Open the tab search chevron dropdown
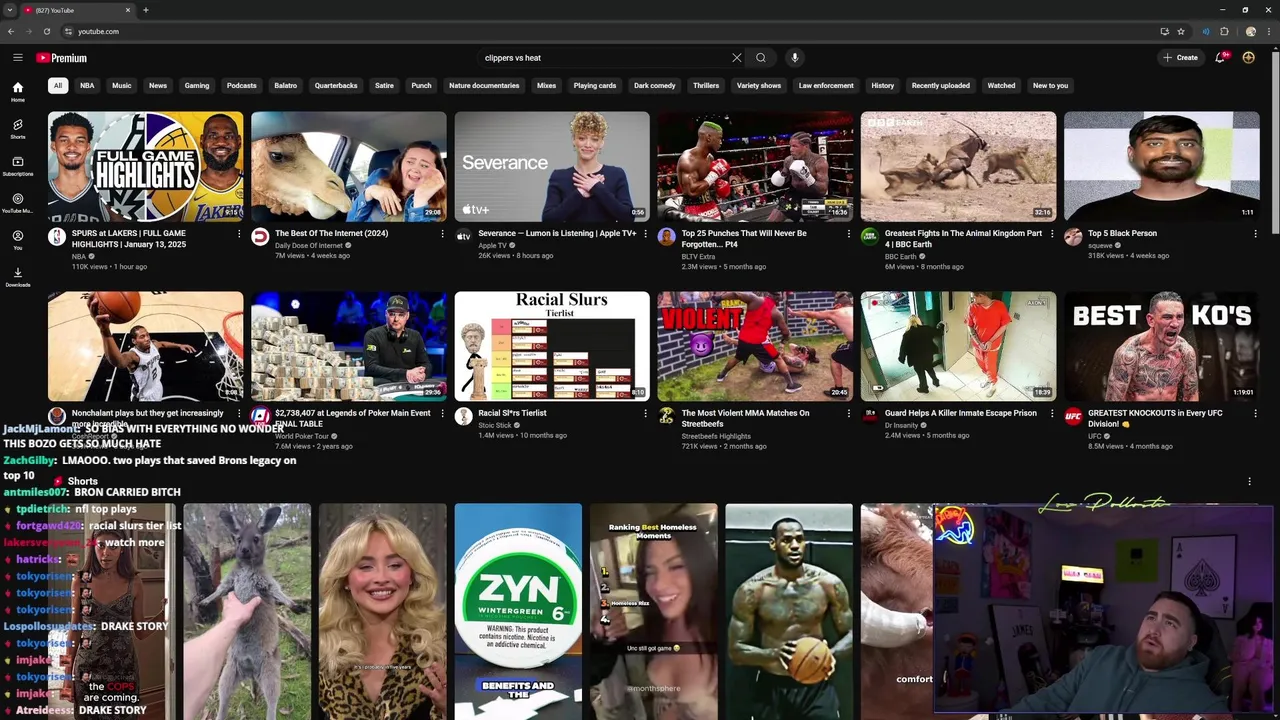 [10, 10]
